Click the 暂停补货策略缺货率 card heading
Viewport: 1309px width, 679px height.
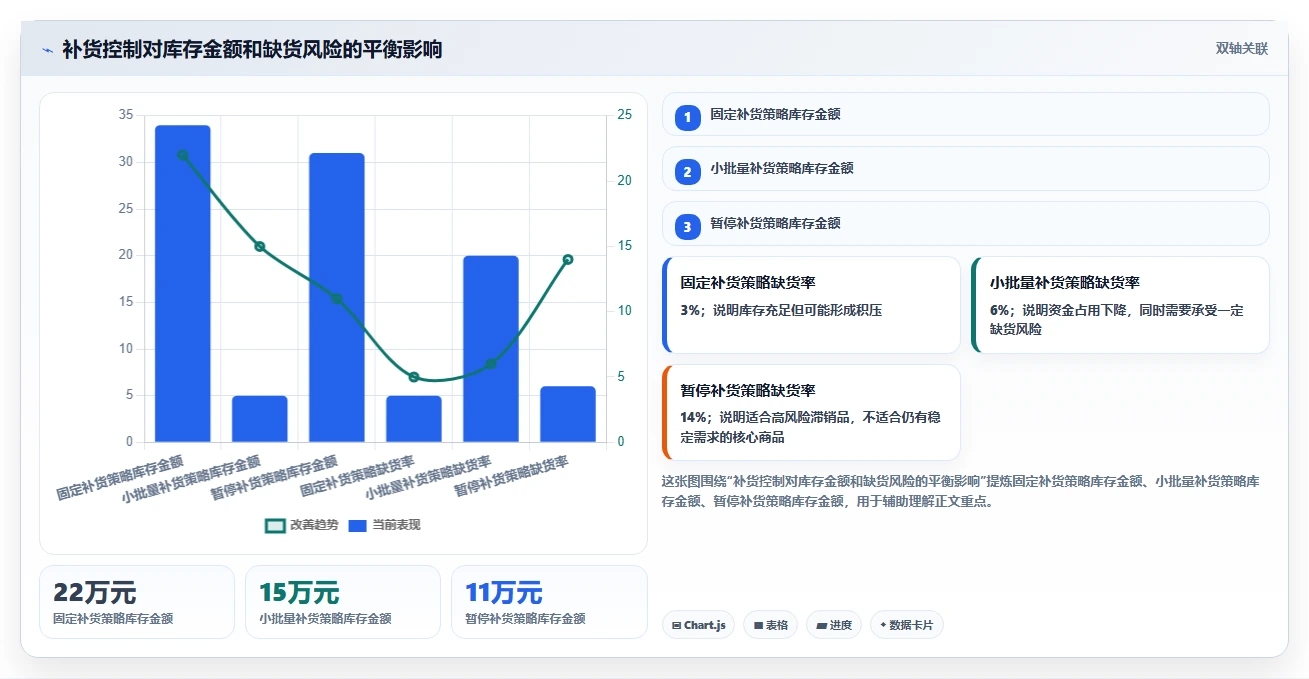[748, 390]
